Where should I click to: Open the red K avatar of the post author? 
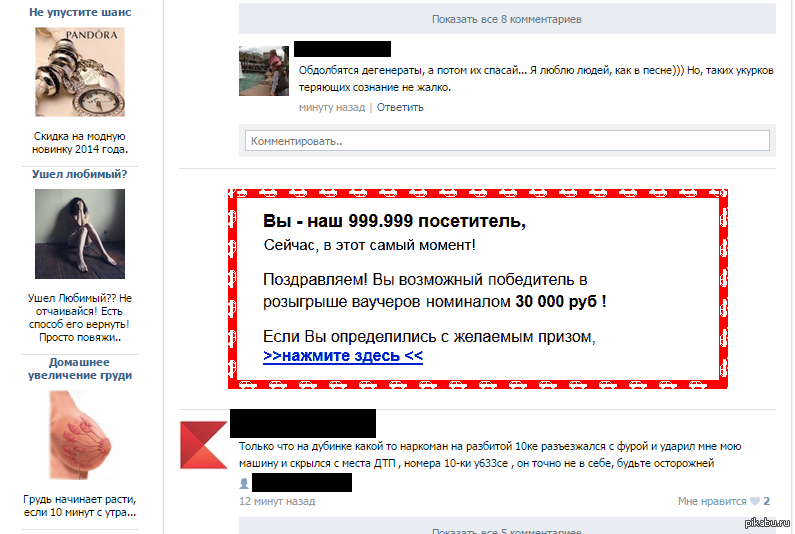pyautogui.click(x=204, y=445)
